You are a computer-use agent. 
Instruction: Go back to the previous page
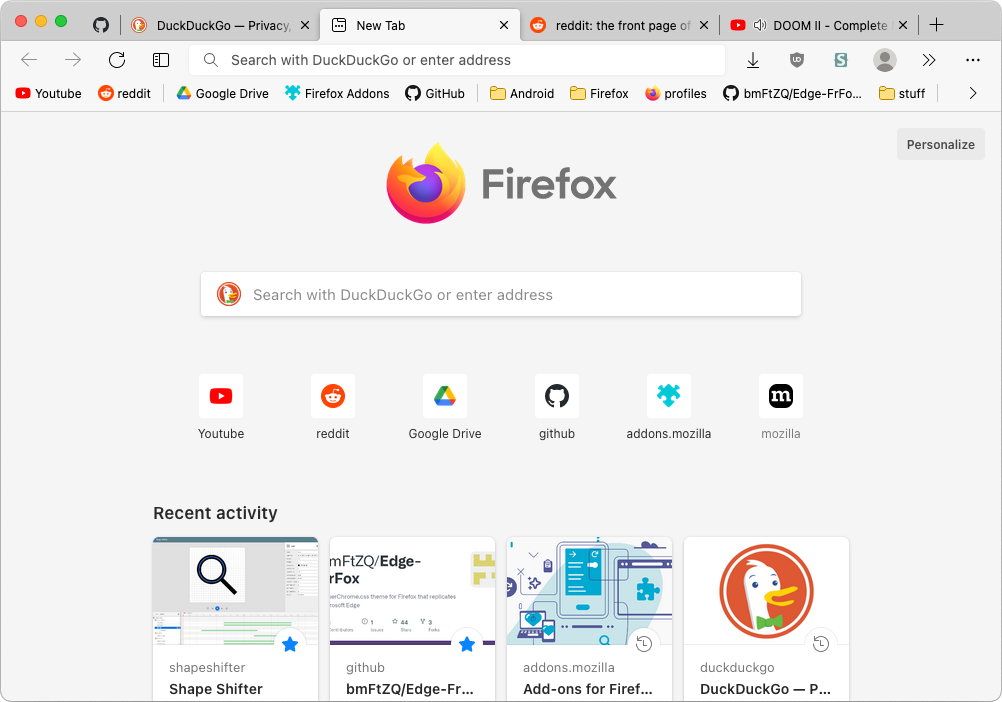(x=29, y=60)
